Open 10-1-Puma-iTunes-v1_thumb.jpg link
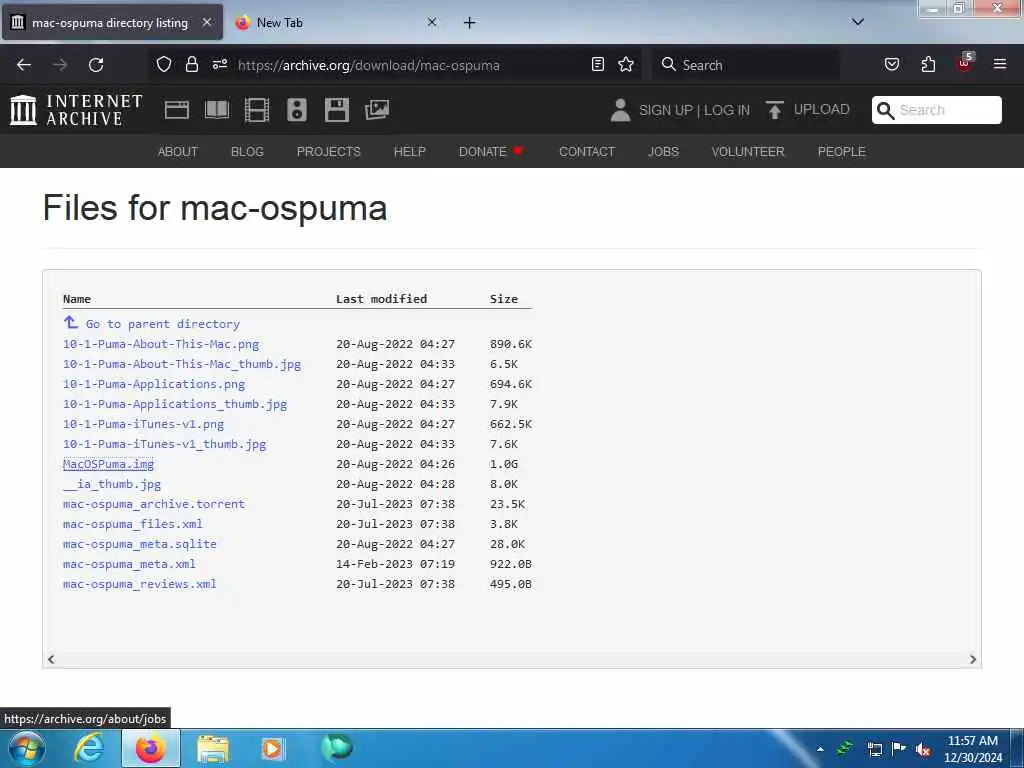The height and width of the screenshot is (768, 1024). click(165, 444)
